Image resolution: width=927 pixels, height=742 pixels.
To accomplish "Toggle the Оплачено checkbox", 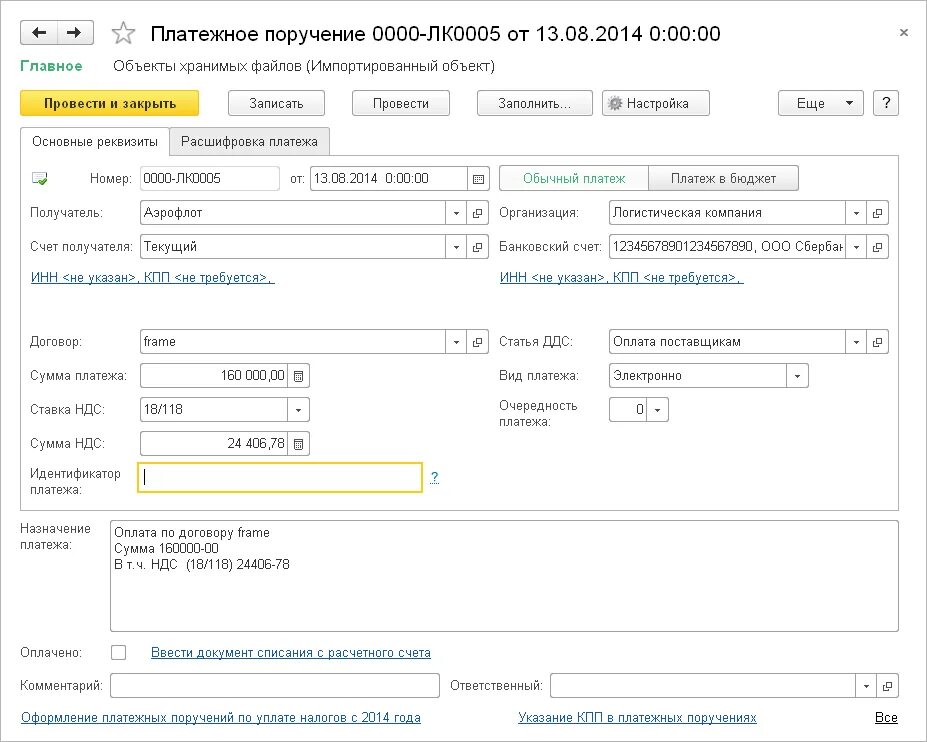I will click(119, 653).
